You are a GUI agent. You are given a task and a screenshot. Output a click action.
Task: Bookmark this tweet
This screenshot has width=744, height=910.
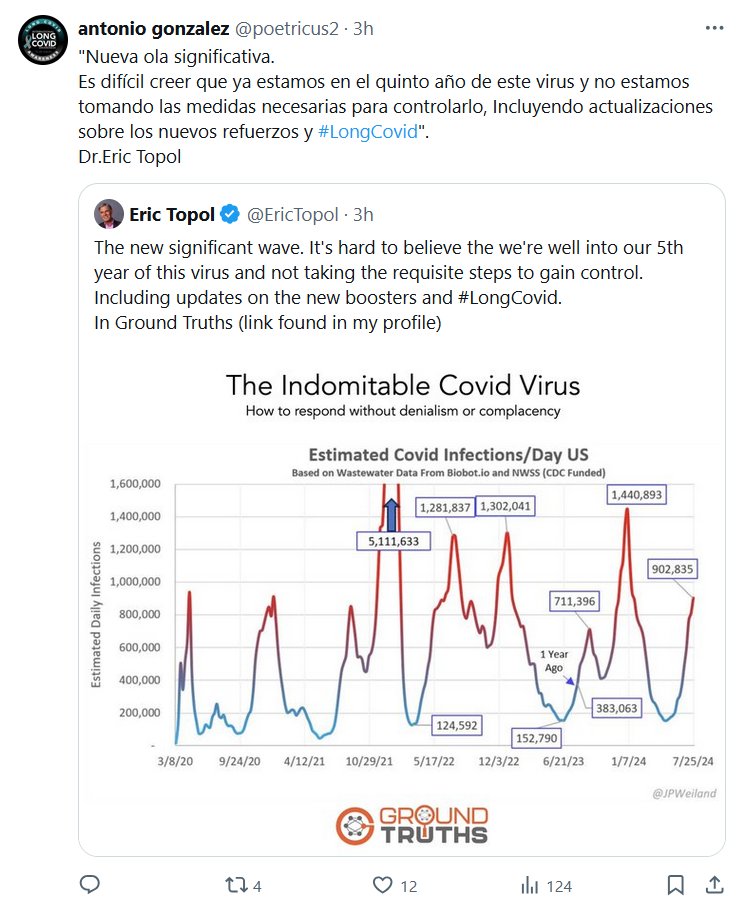pos(676,885)
